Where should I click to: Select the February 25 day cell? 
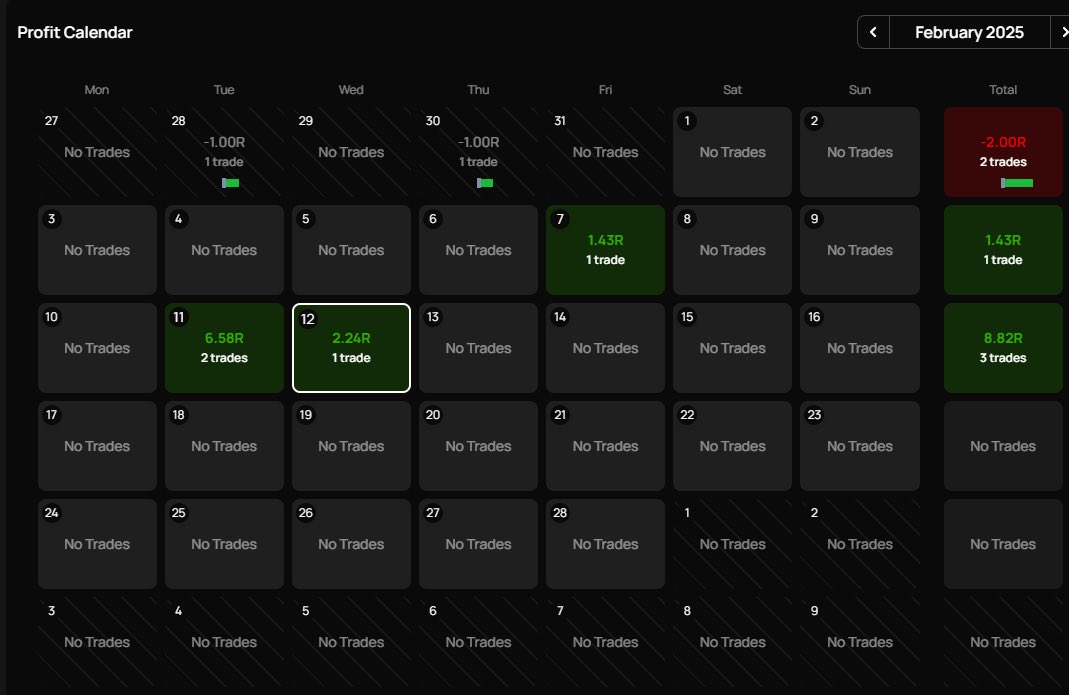click(x=224, y=544)
